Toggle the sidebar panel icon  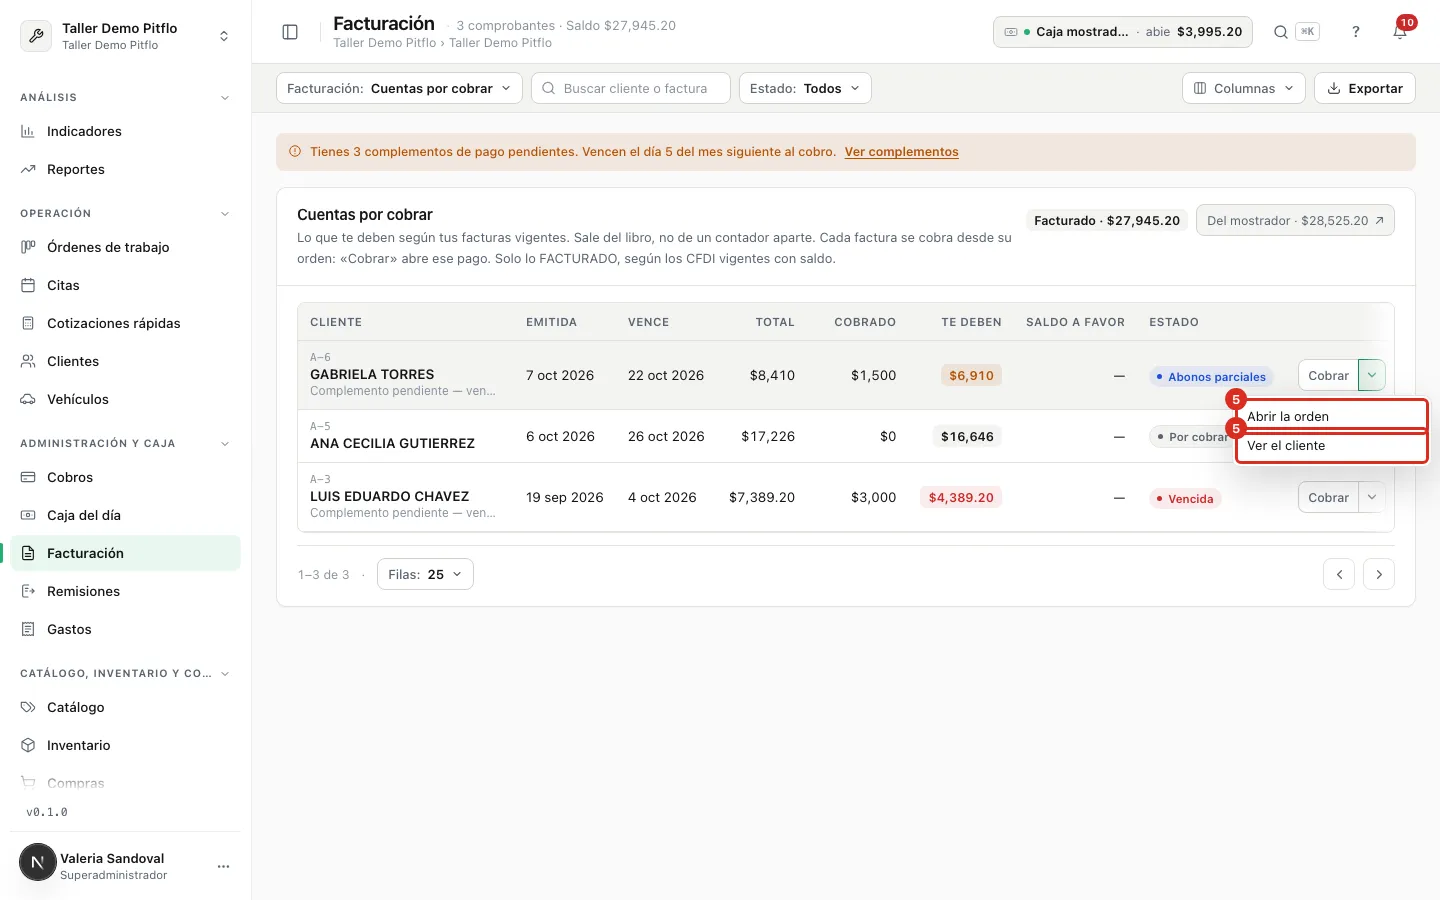coord(290,32)
